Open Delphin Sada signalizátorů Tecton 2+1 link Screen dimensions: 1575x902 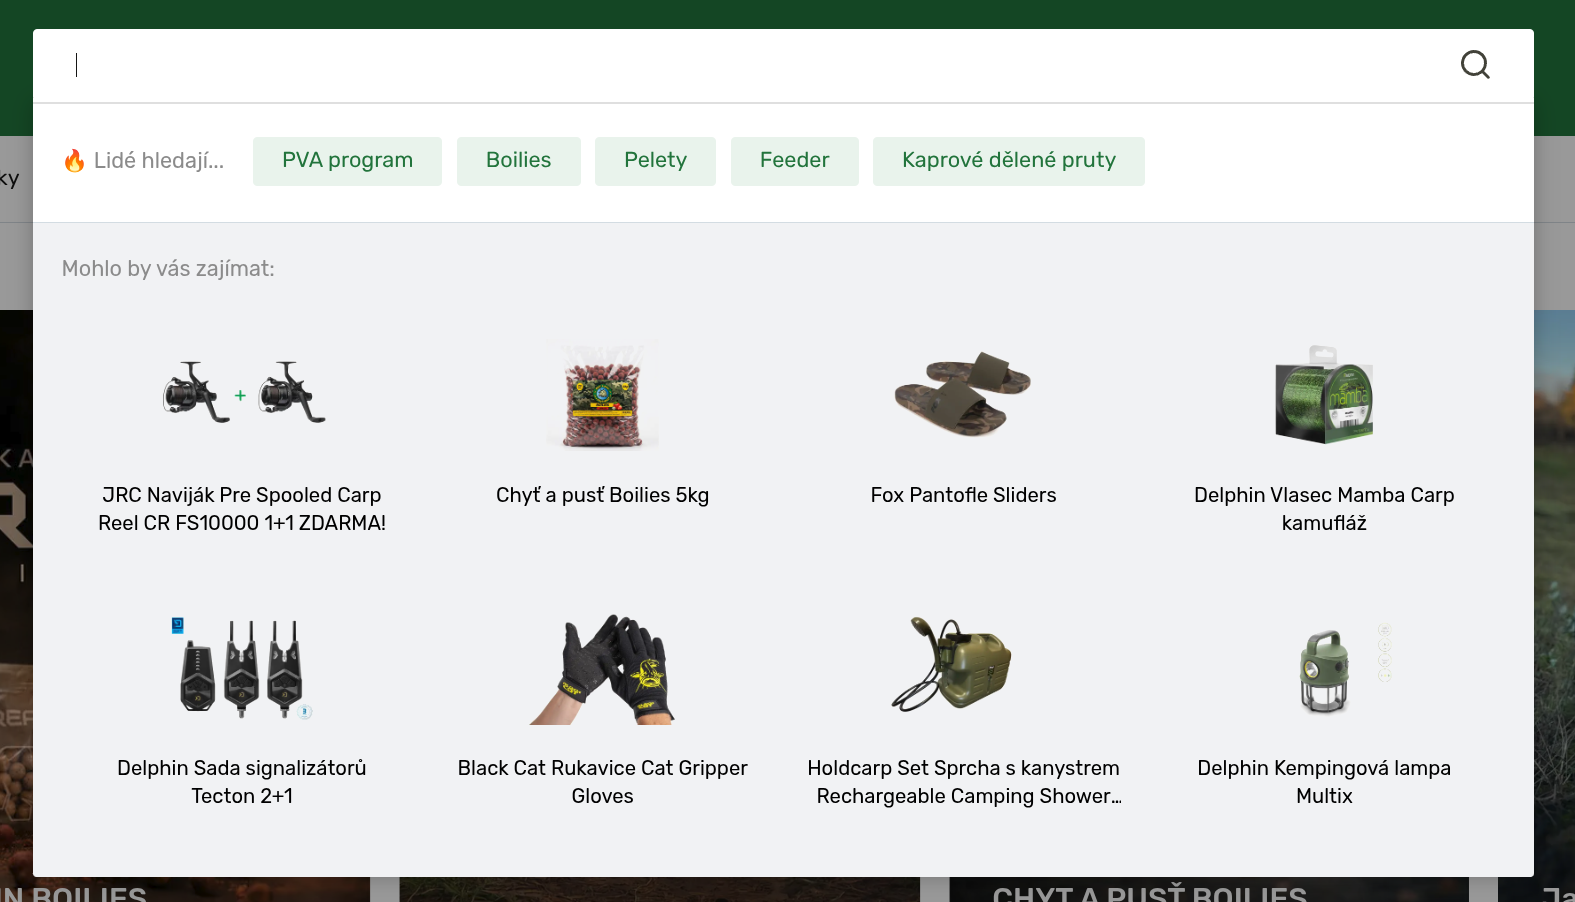(242, 782)
